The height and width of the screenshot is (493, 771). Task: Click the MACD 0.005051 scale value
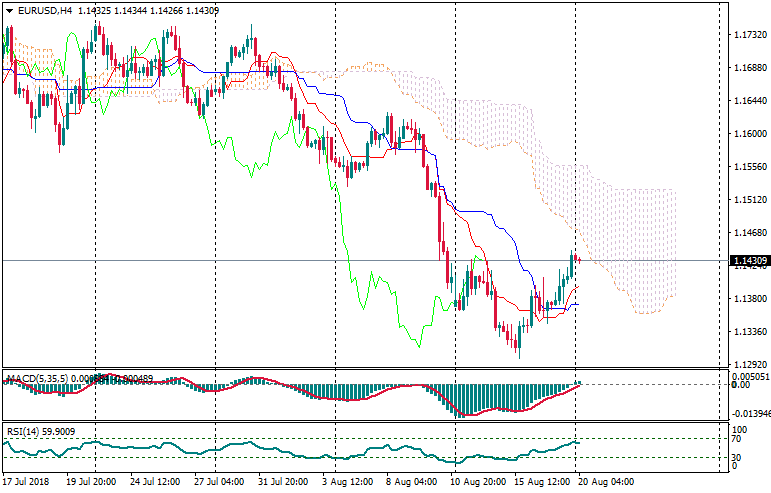point(748,377)
